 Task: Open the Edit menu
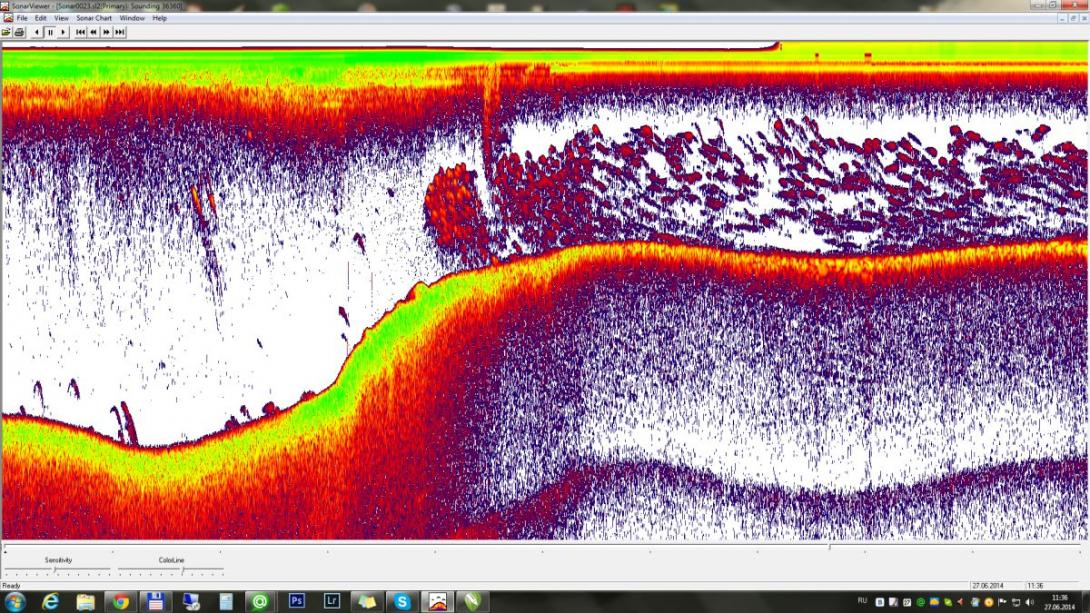click(x=41, y=18)
